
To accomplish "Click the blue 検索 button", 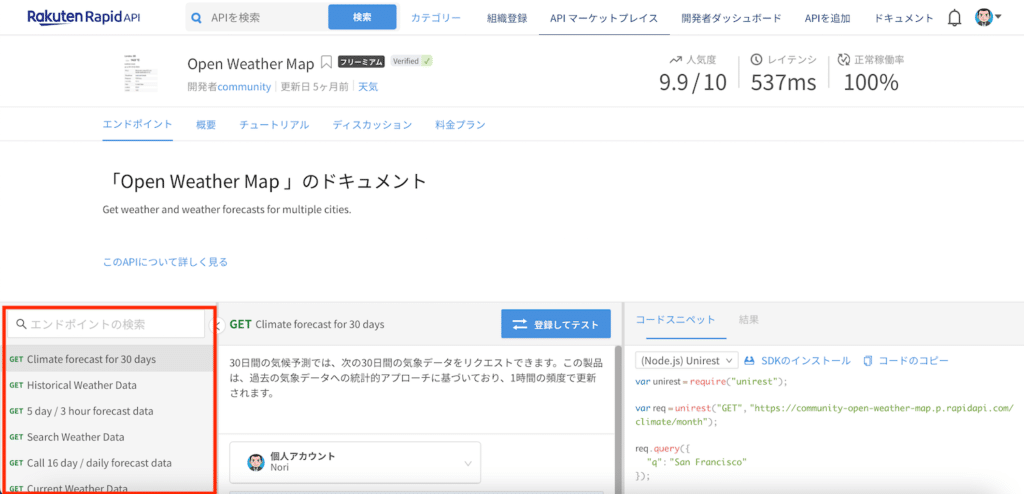I will coord(361,17).
